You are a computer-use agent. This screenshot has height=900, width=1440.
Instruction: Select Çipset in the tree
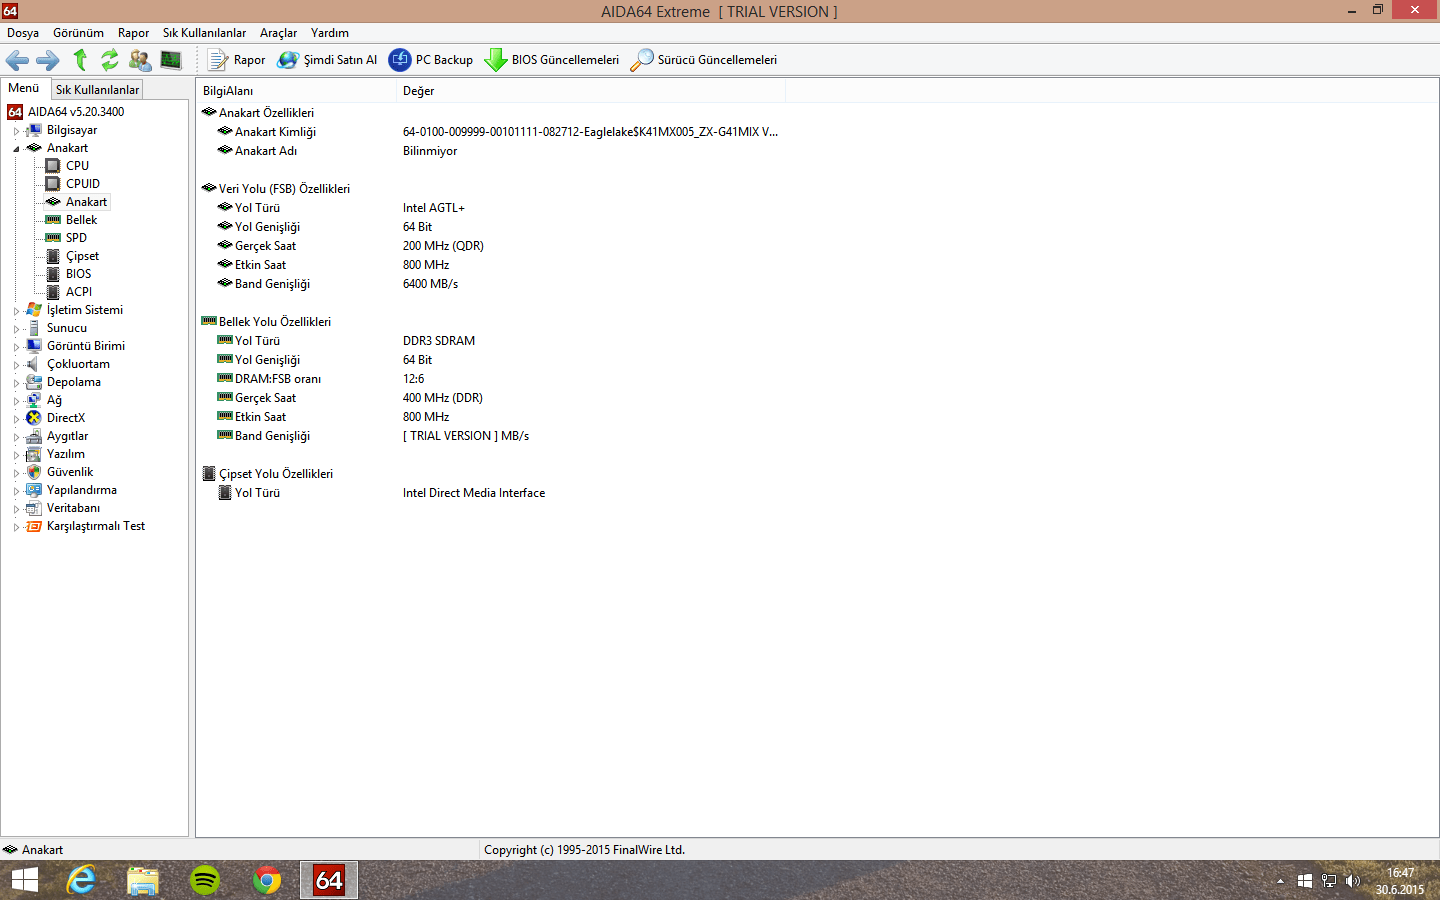pyautogui.click(x=82, y=256)
